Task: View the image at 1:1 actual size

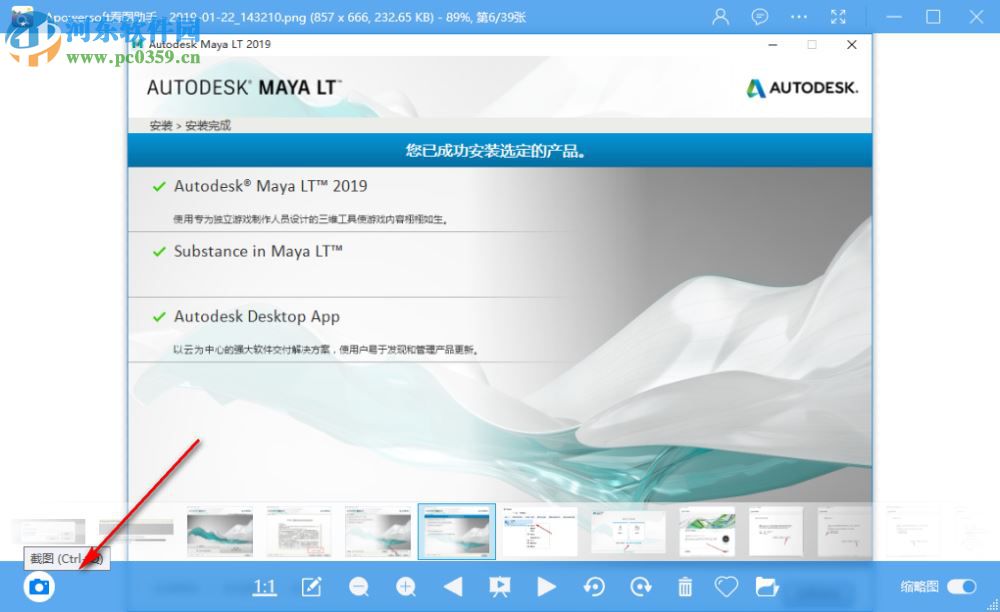Action: coord(264,586)
